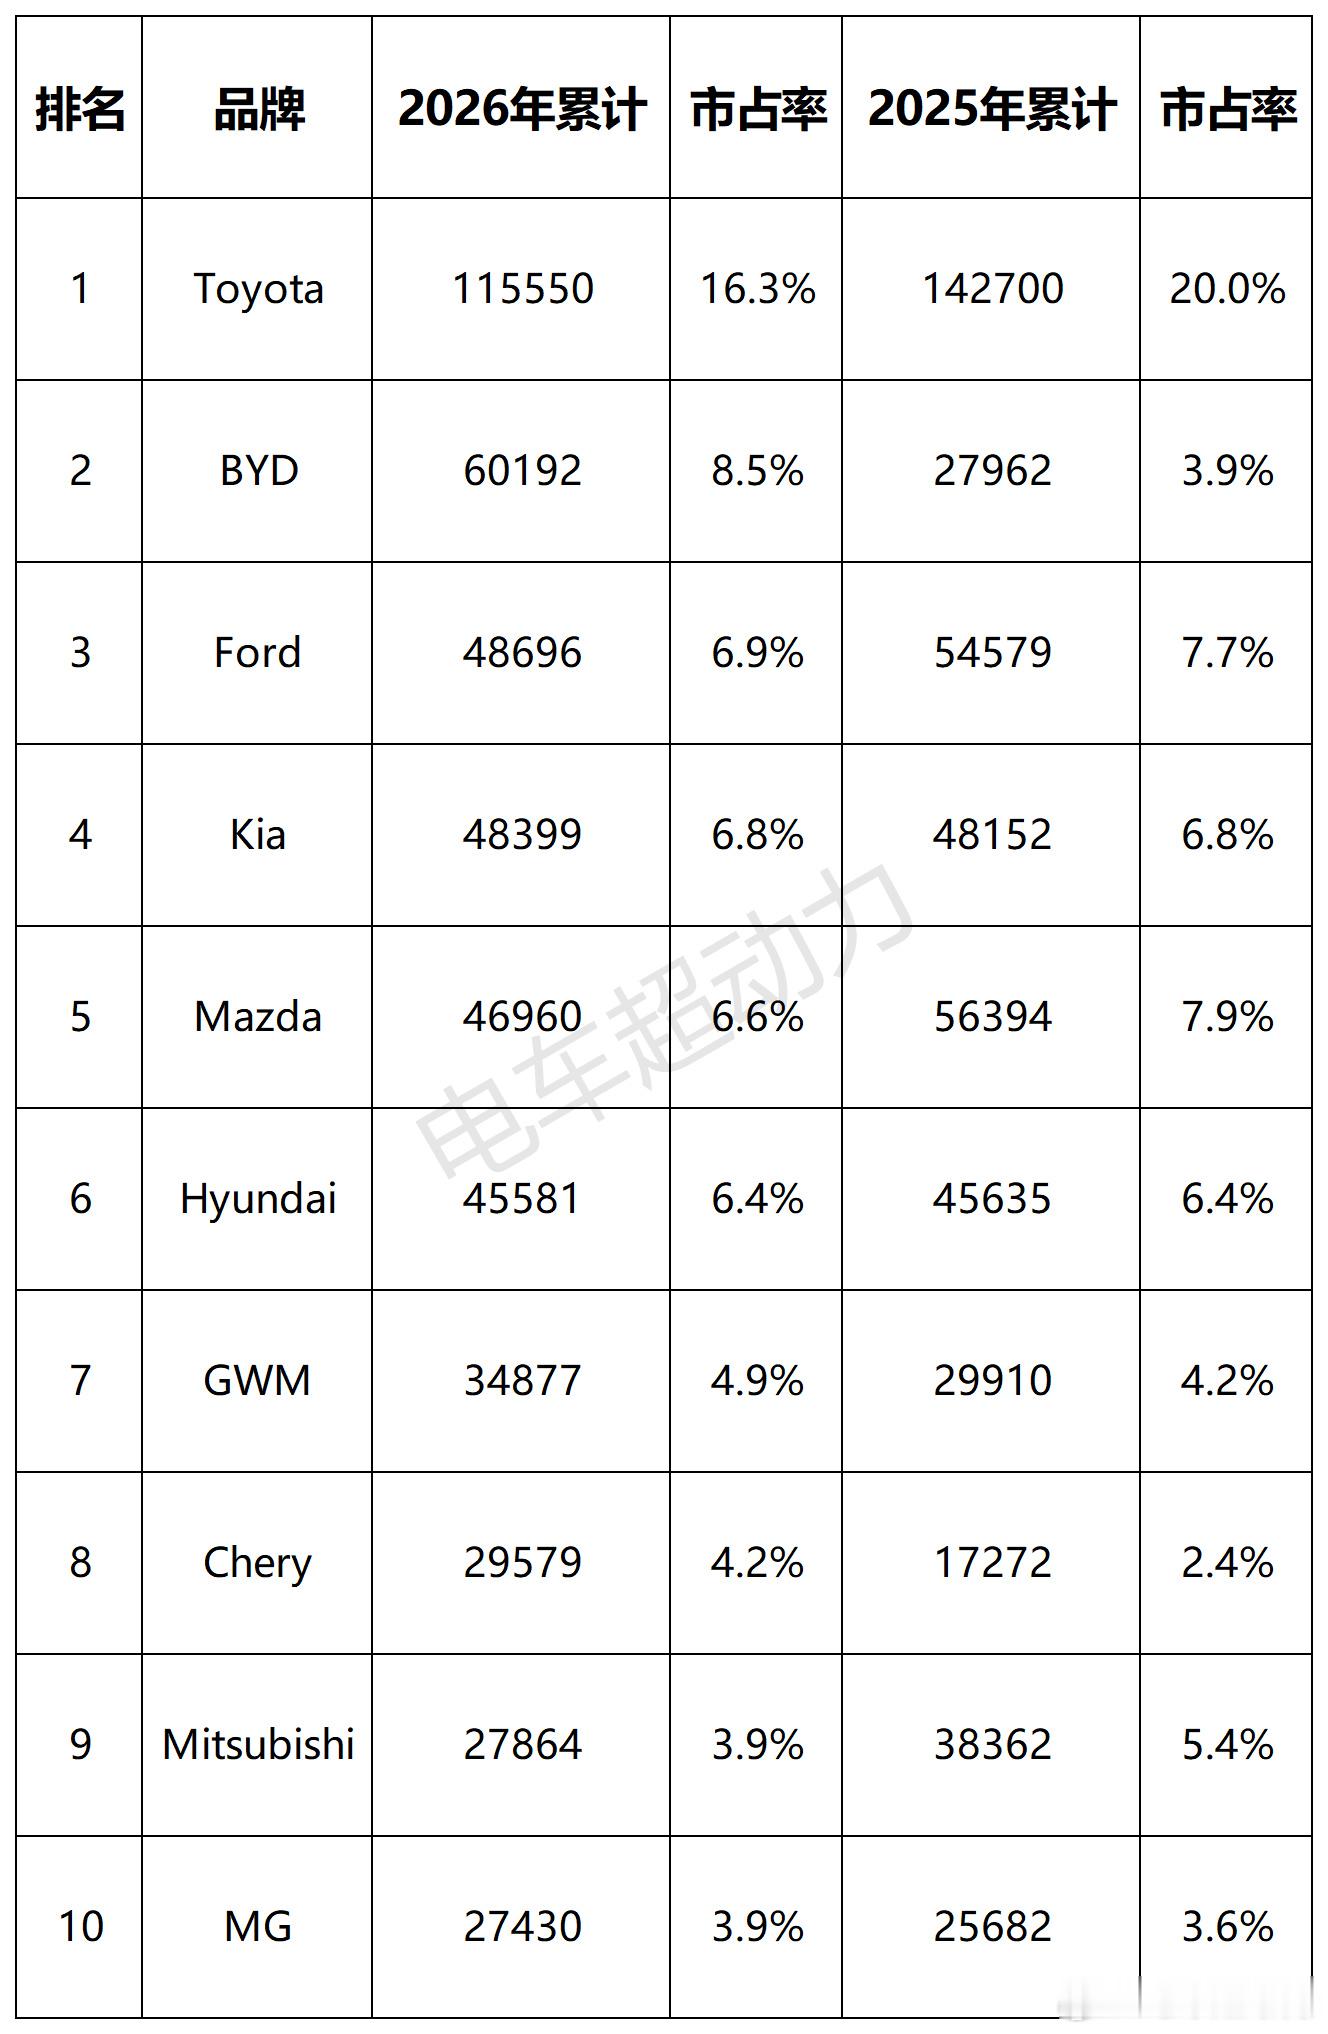Select the Kia brand cell

257,835
